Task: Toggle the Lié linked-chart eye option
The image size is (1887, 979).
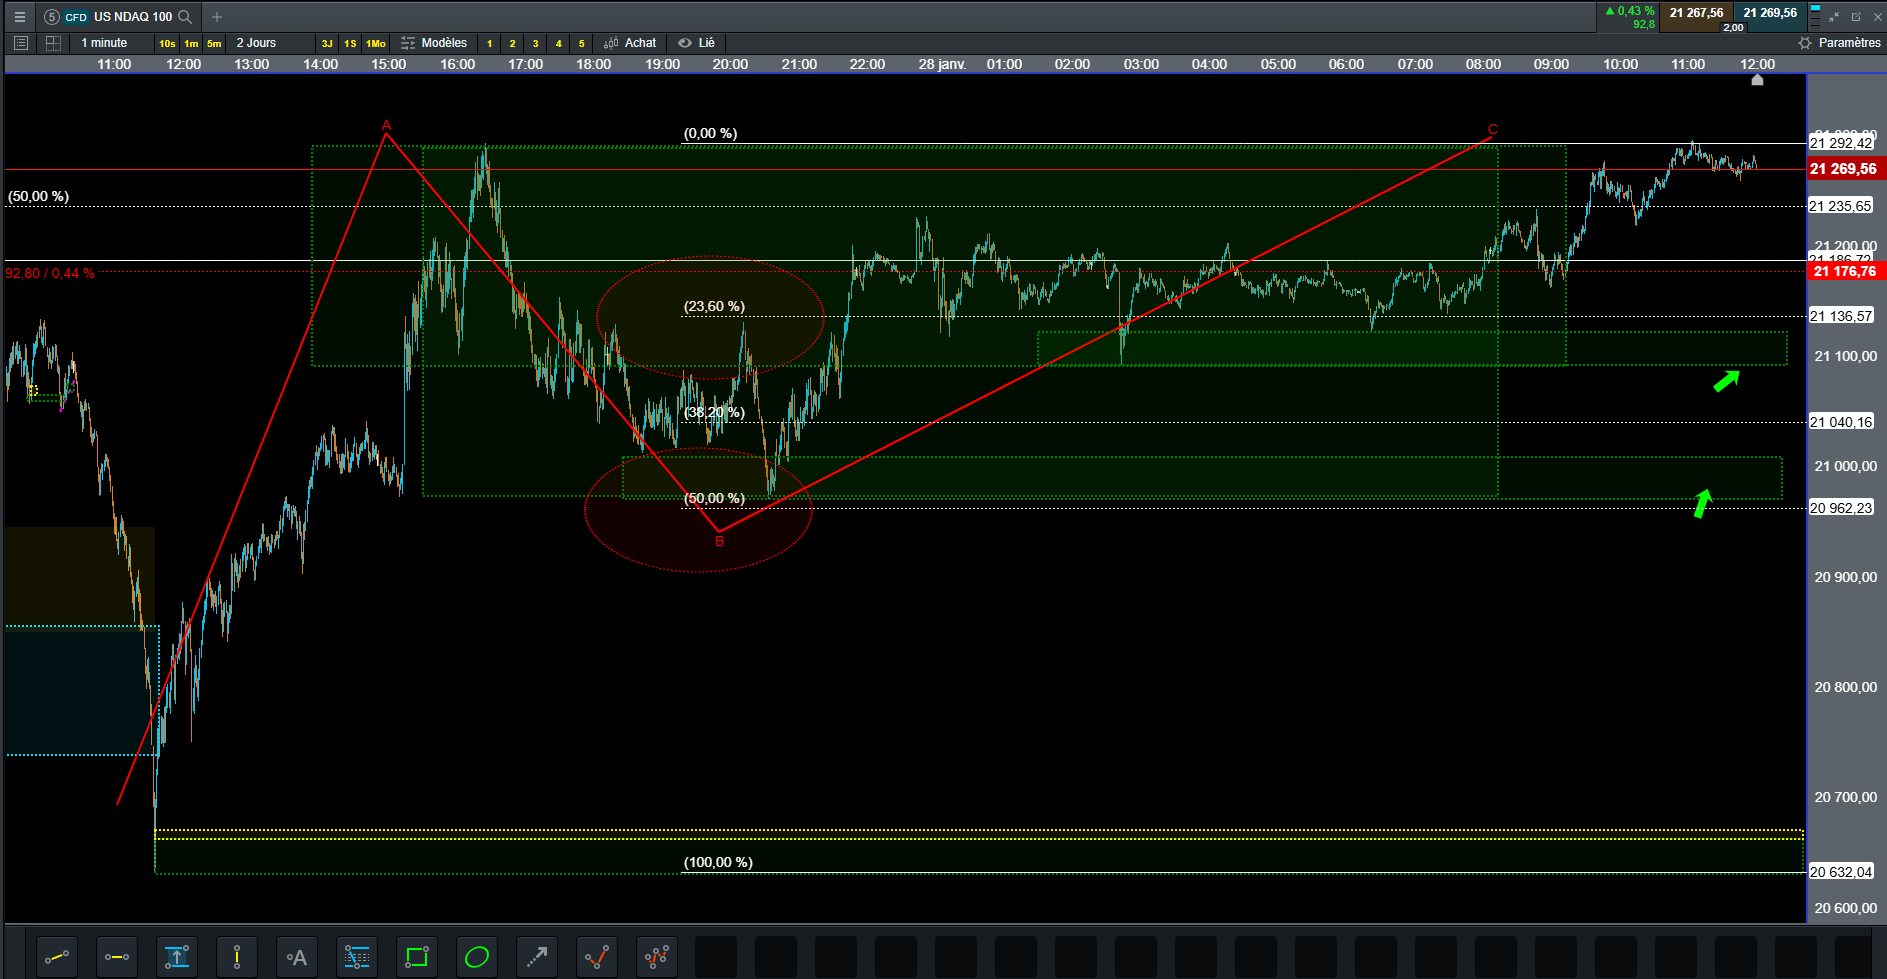Action: tap(696, 43)
